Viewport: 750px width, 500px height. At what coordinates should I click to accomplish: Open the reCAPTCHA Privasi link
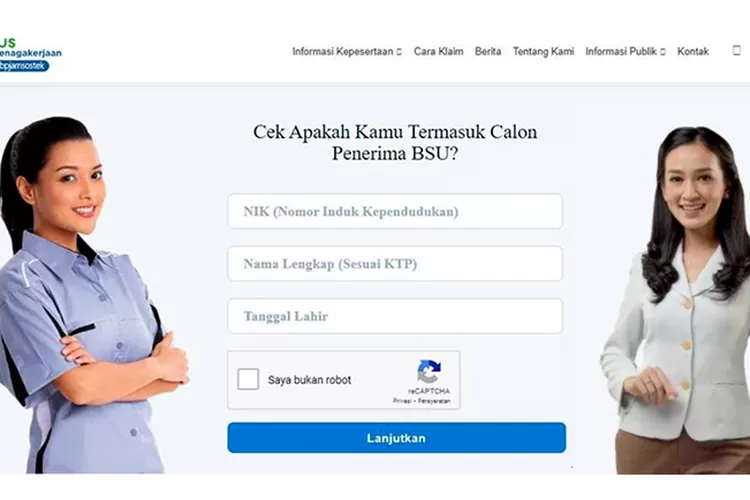point(403,401)
